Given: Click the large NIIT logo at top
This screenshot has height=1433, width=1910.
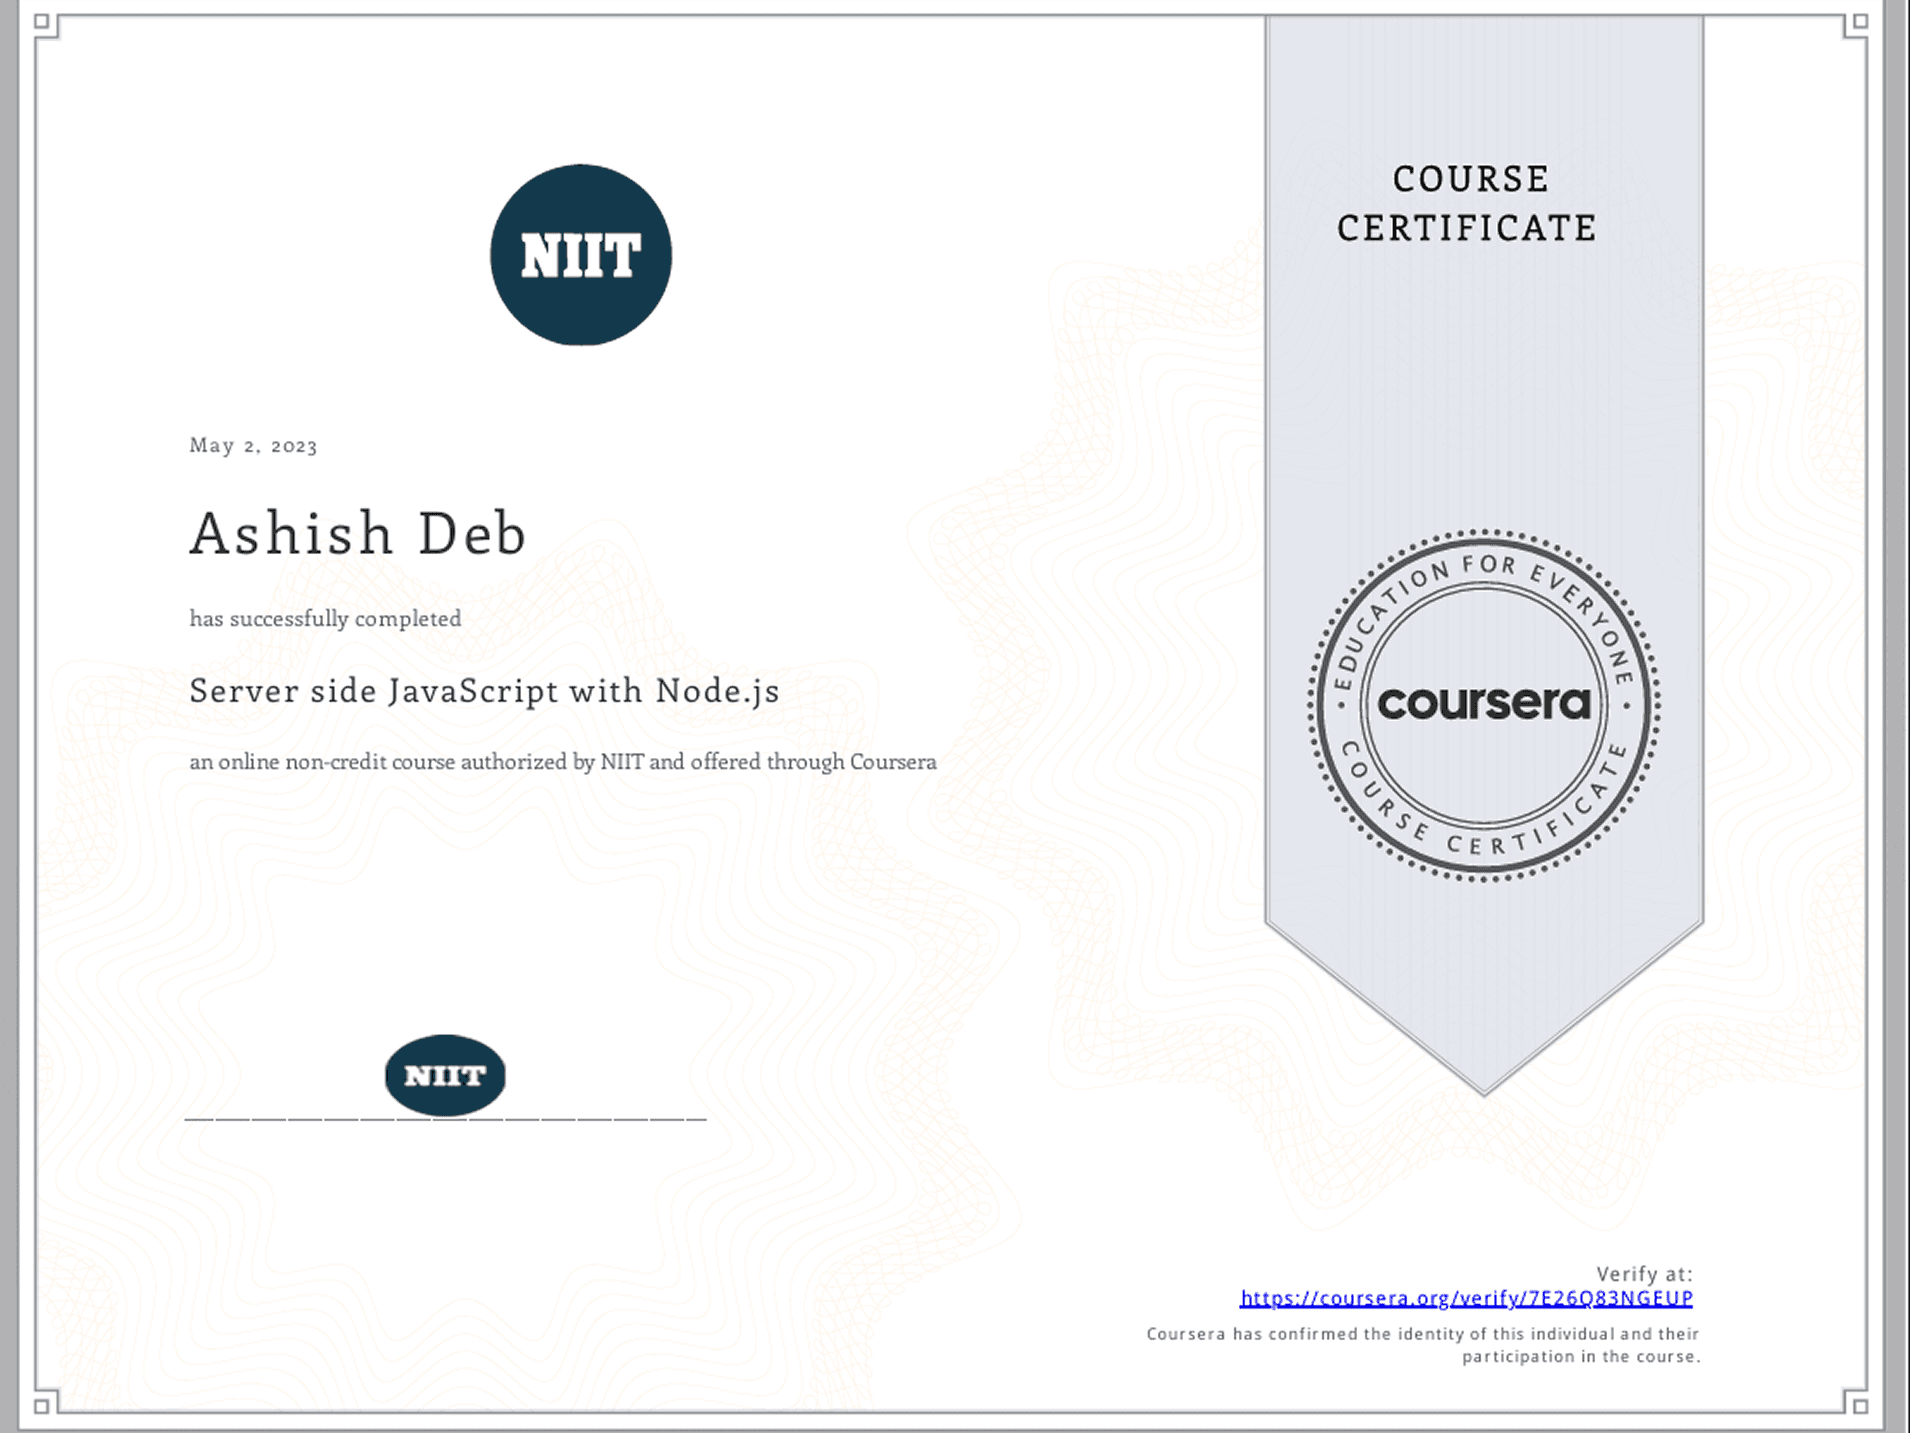Looking at the screenshot, I should [x=581, y=255].
